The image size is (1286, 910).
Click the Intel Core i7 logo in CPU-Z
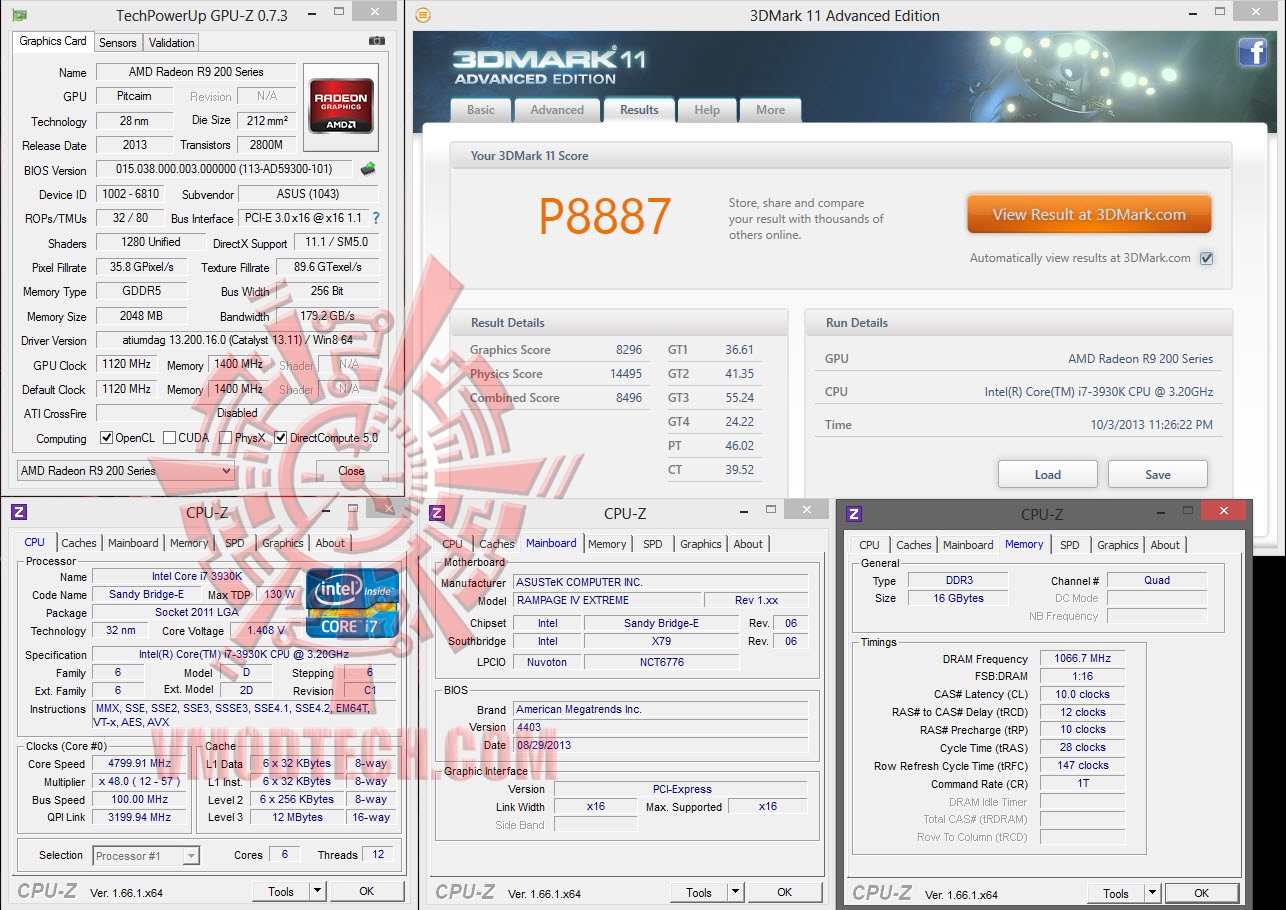point(352,603)
